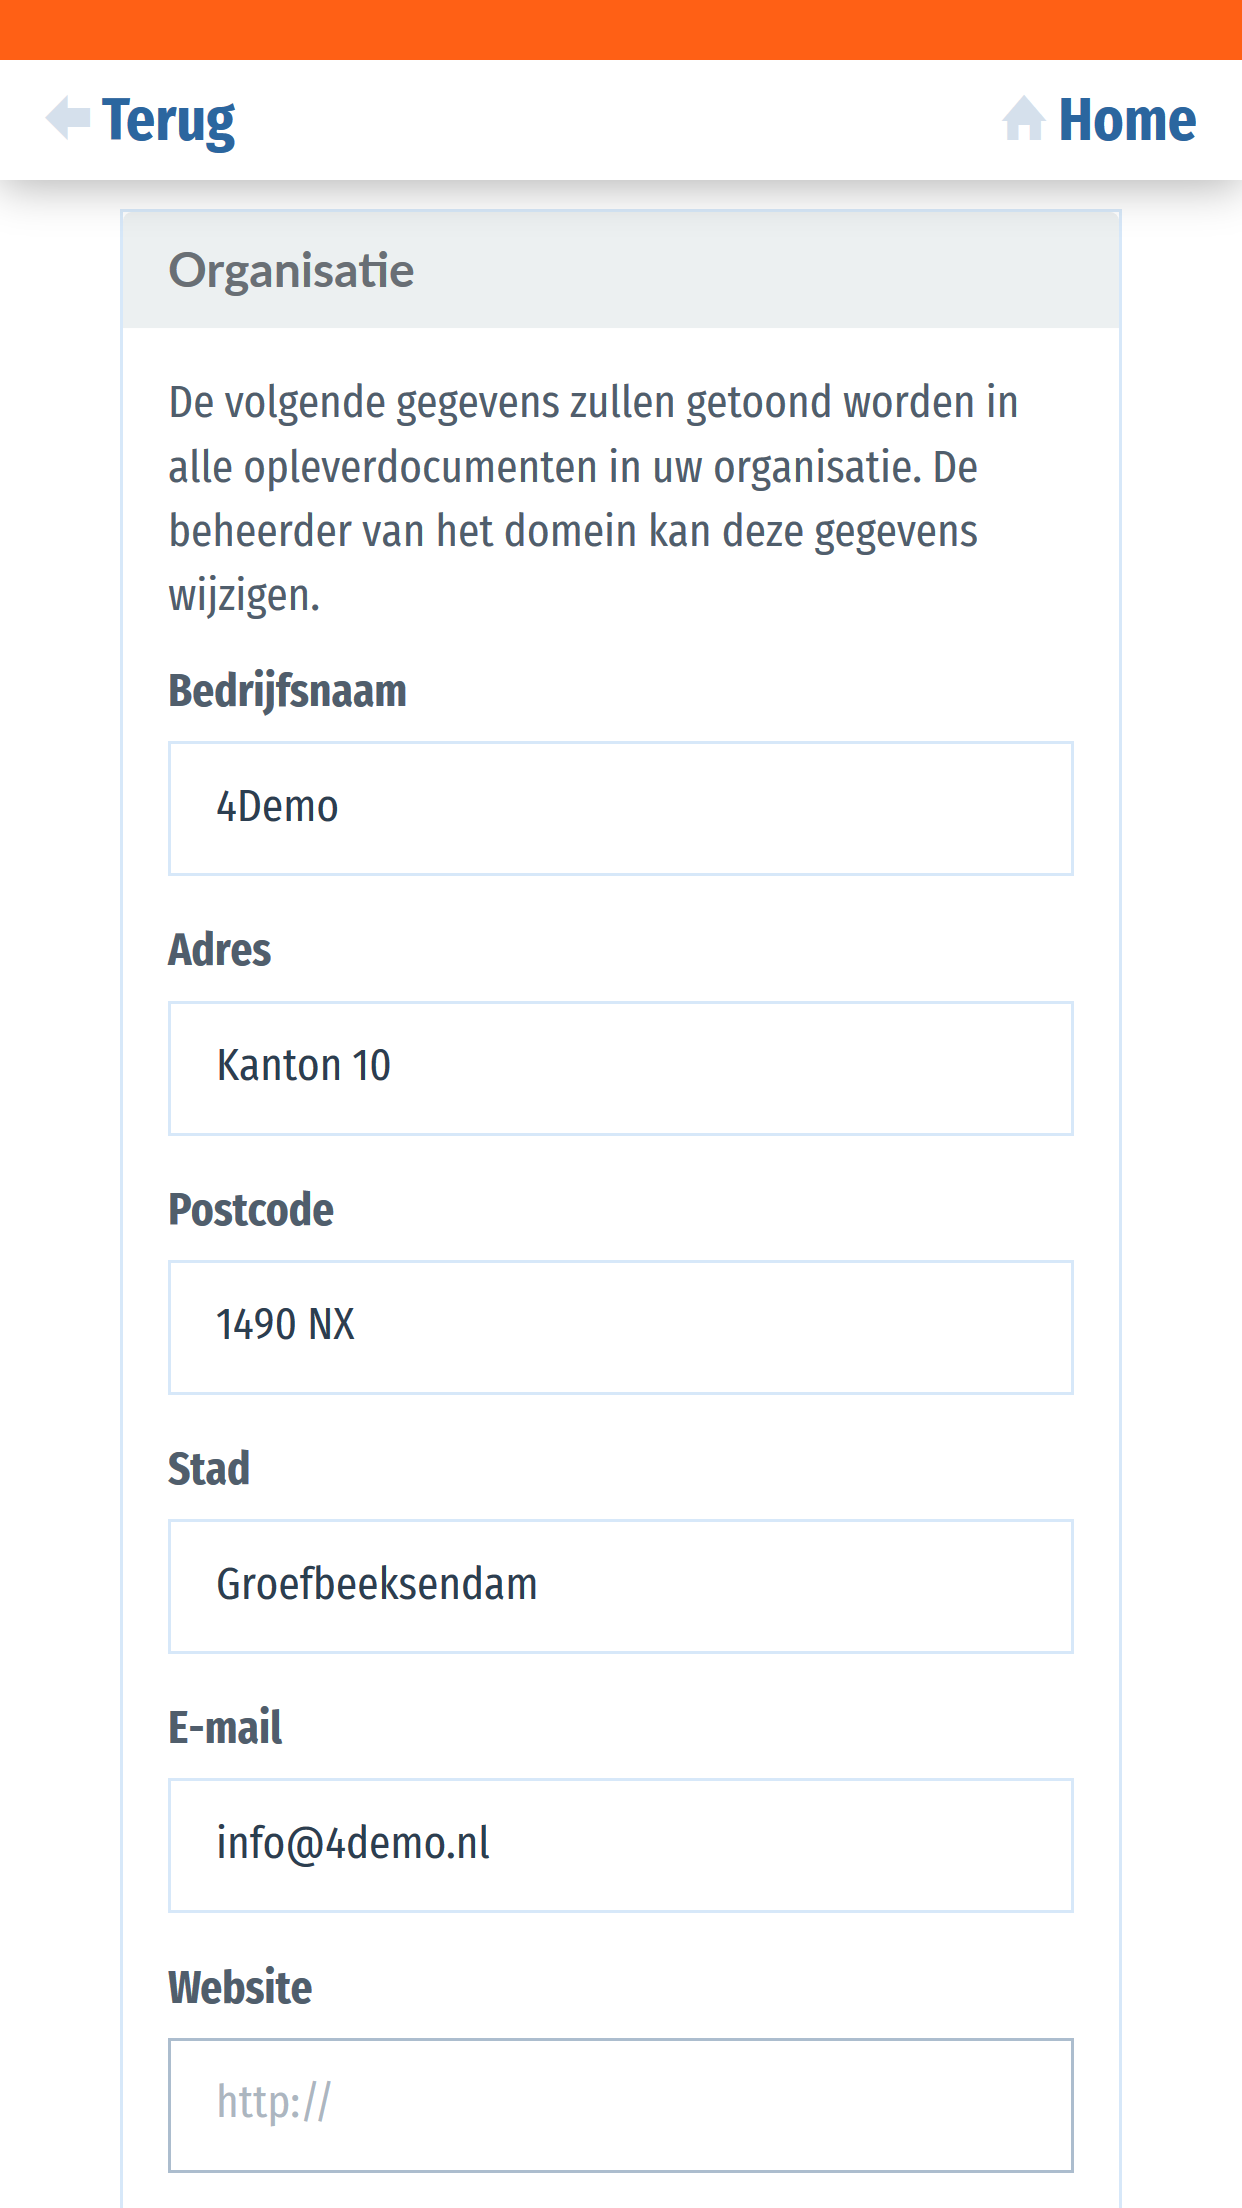Select the Postcode field showing 1490 NX
The width and height of the screenshot is (1242, 2208).
620,1327
